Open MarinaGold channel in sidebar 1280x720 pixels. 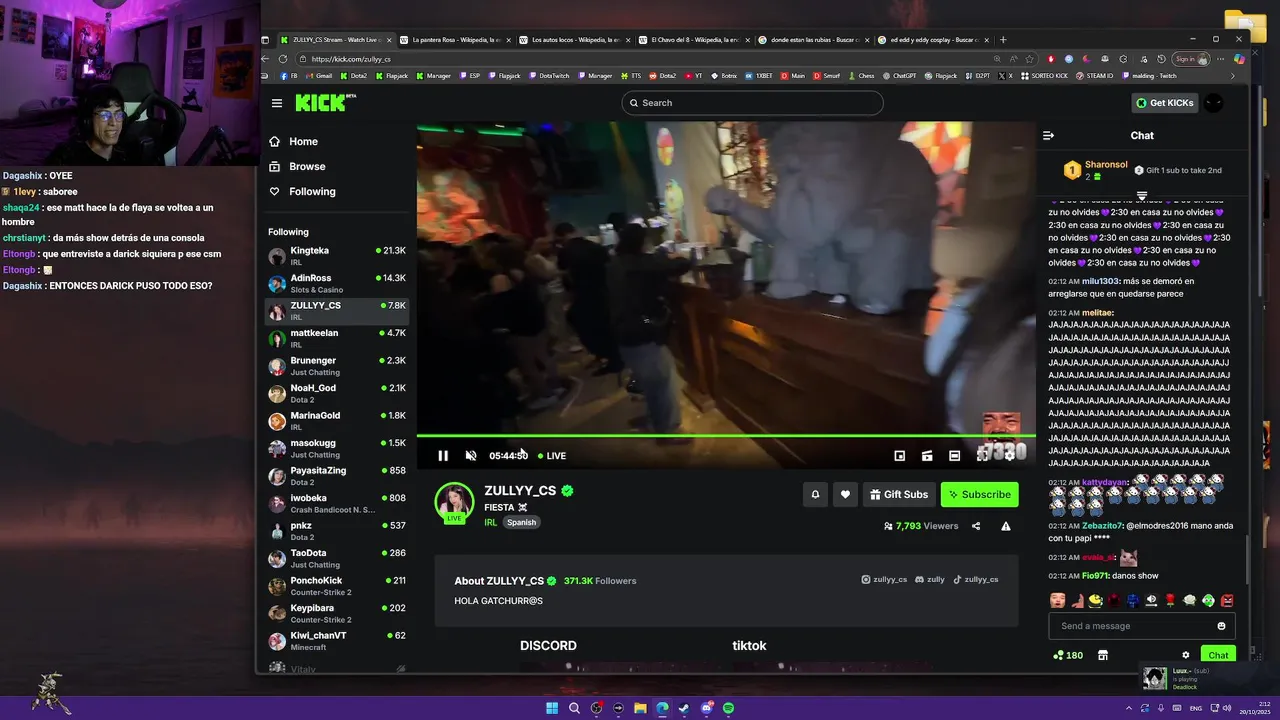pyautogui.click(x=337, y=421)
